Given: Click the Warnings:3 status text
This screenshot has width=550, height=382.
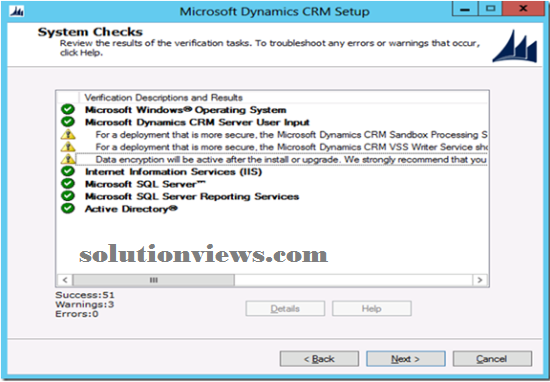Looking at the screenshot, I should pos(85,304).
